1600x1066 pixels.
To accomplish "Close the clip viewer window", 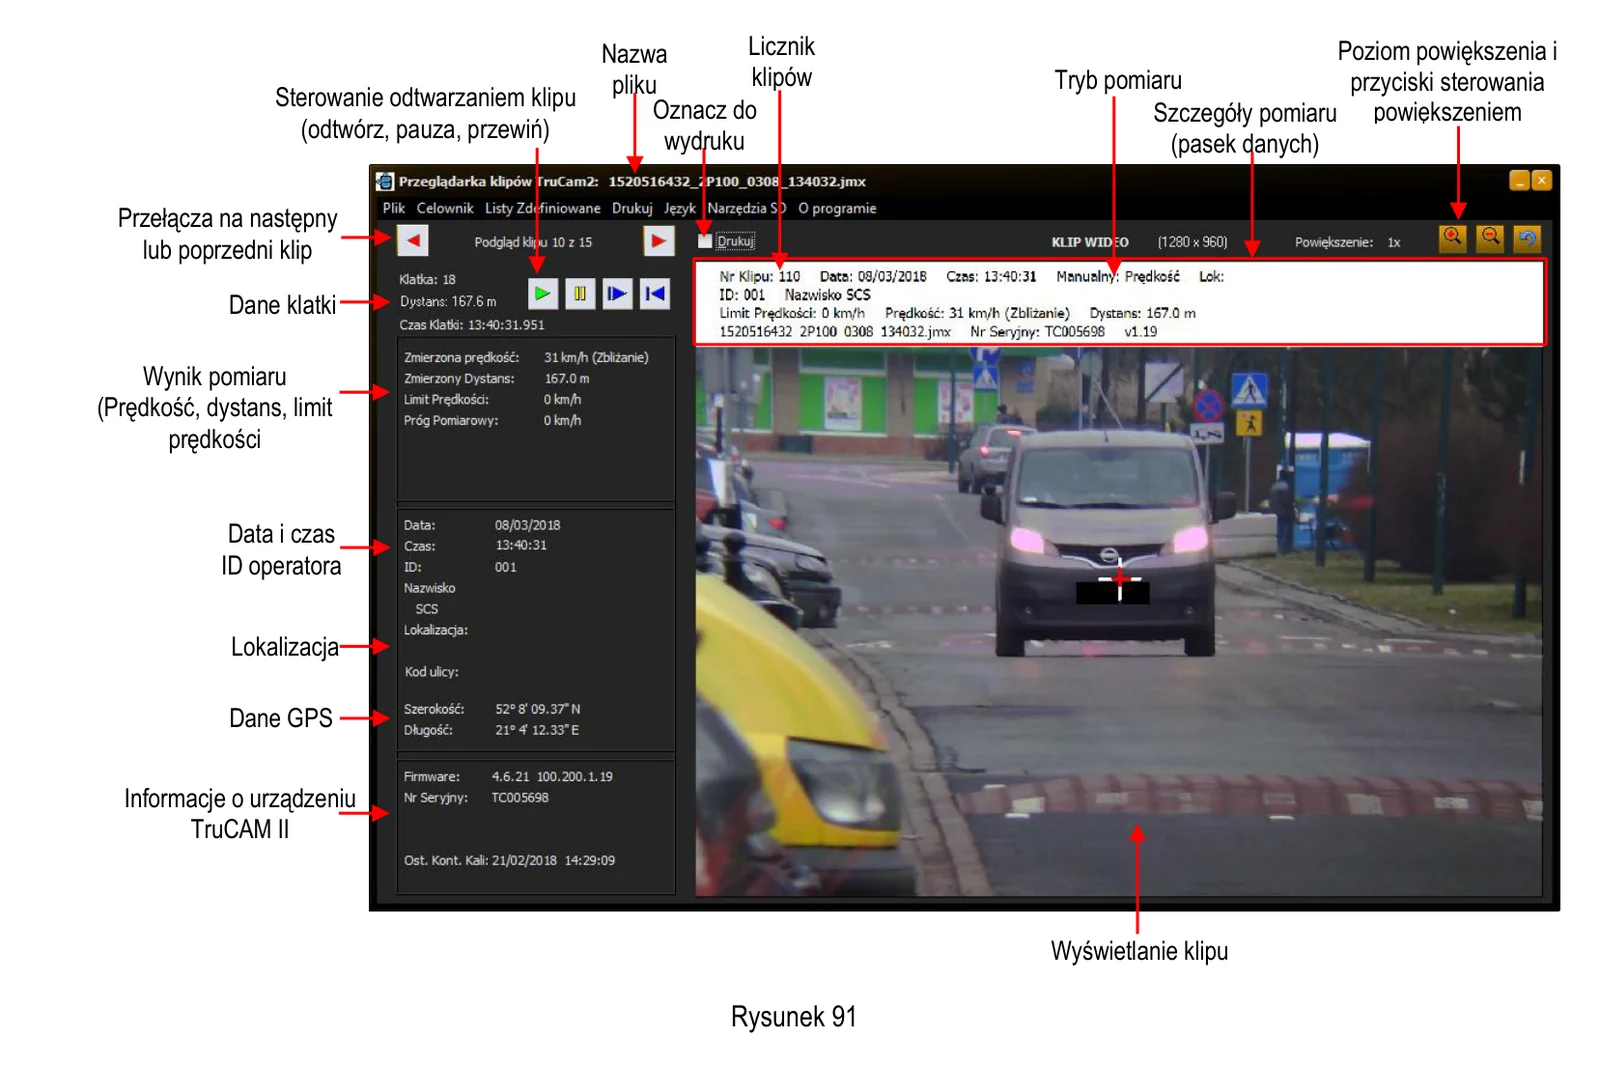I will (1541, 180).
